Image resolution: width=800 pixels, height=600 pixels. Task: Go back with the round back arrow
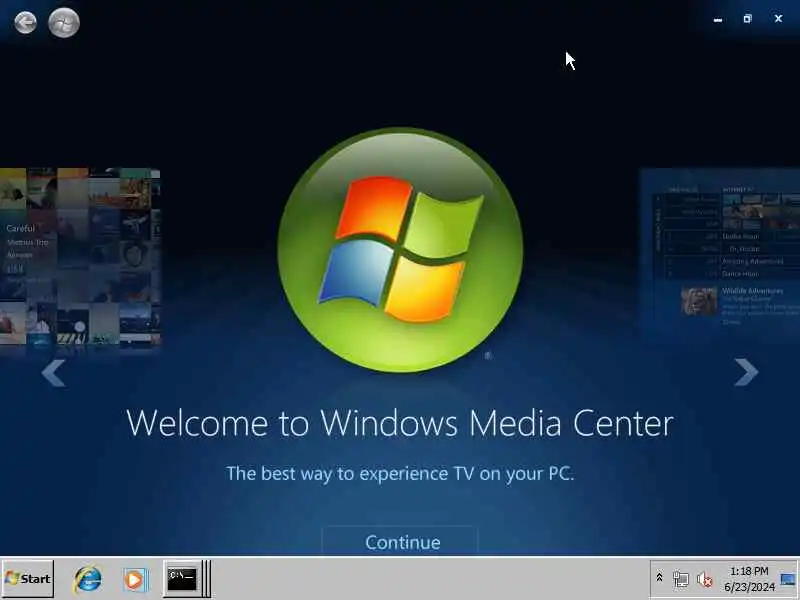click(x=25, y=22)
